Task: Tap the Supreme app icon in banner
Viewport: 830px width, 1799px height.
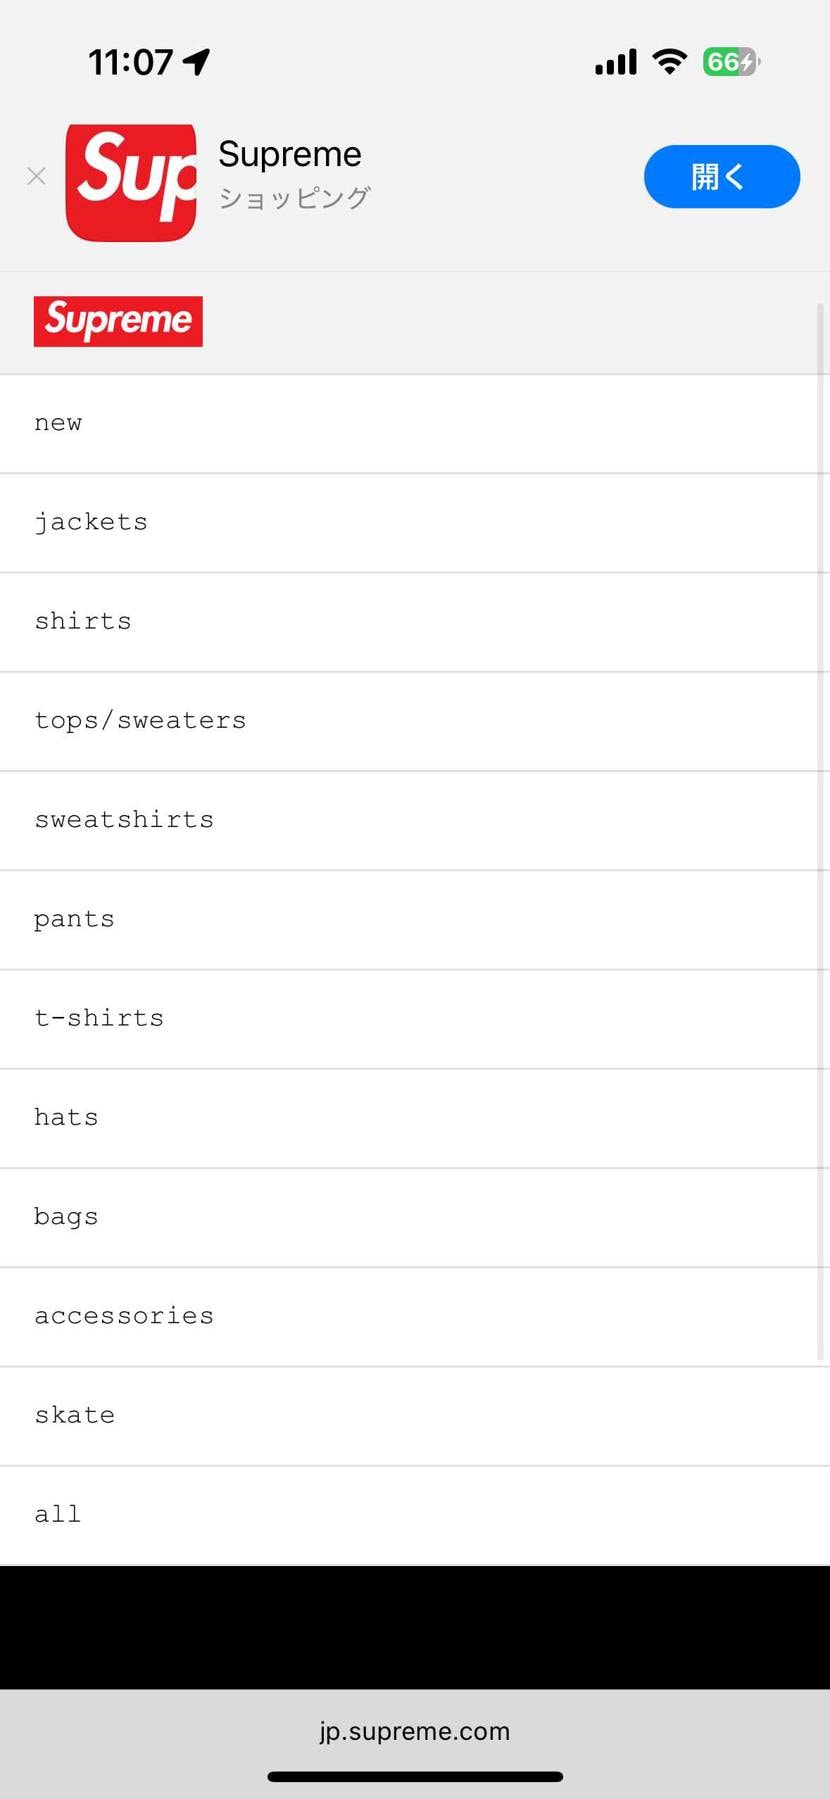Action: click(x=131, y=182)
